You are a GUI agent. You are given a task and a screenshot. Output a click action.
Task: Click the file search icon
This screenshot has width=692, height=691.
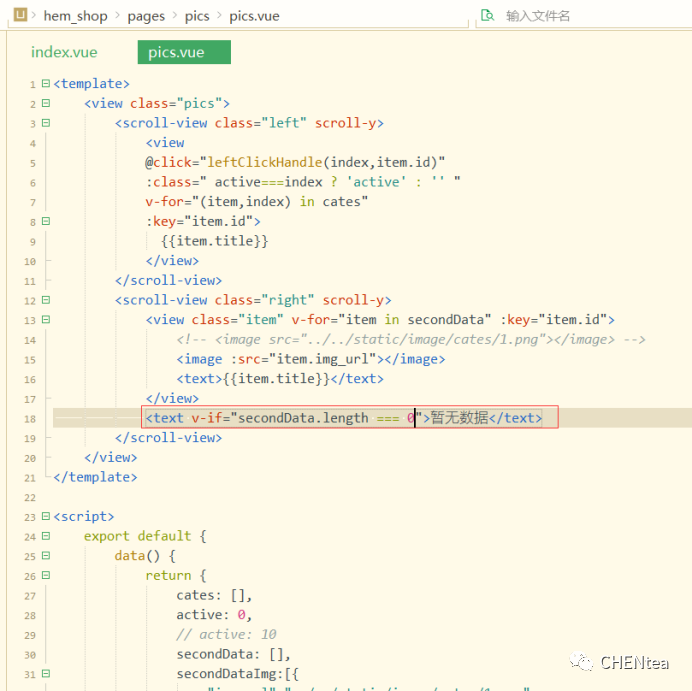pyautogui.click(x=487, y=16)
